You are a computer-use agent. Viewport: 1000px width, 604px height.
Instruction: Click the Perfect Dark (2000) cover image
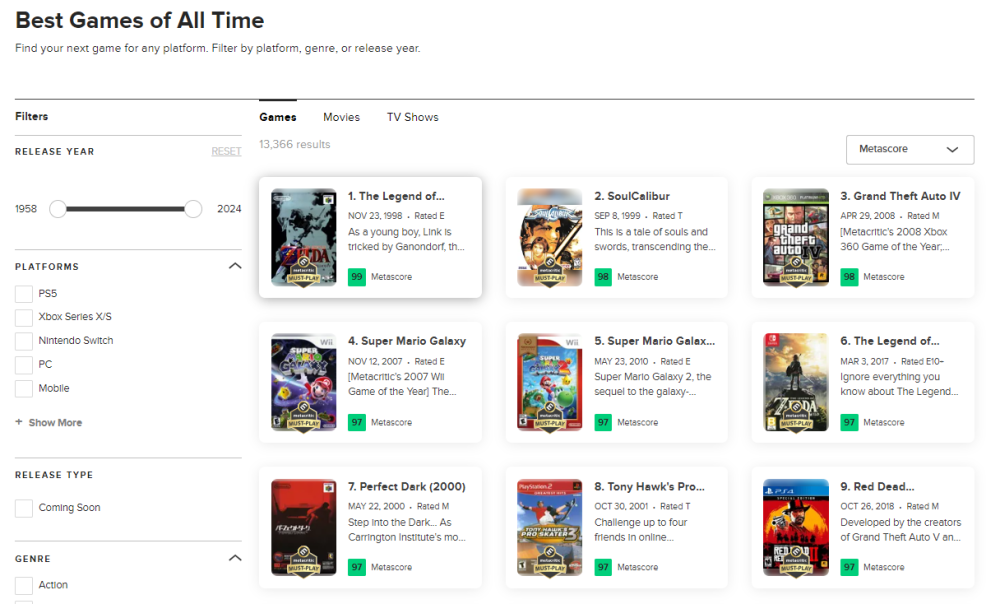click(303, 527)
